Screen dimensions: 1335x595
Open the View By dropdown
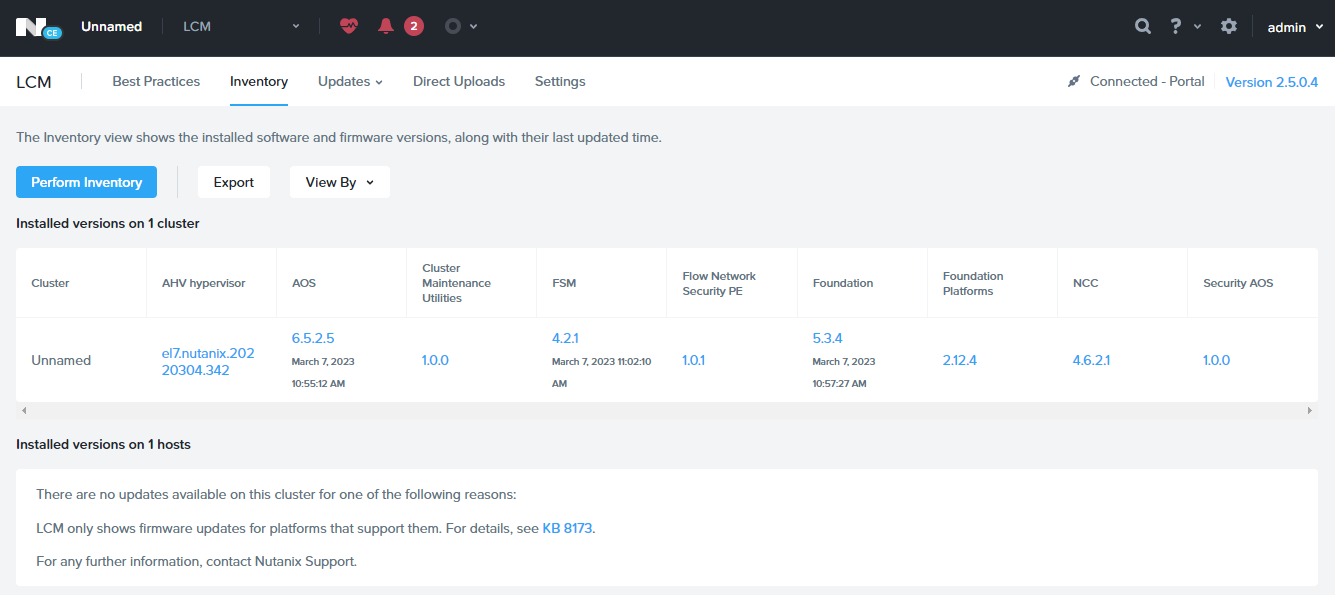340,182
